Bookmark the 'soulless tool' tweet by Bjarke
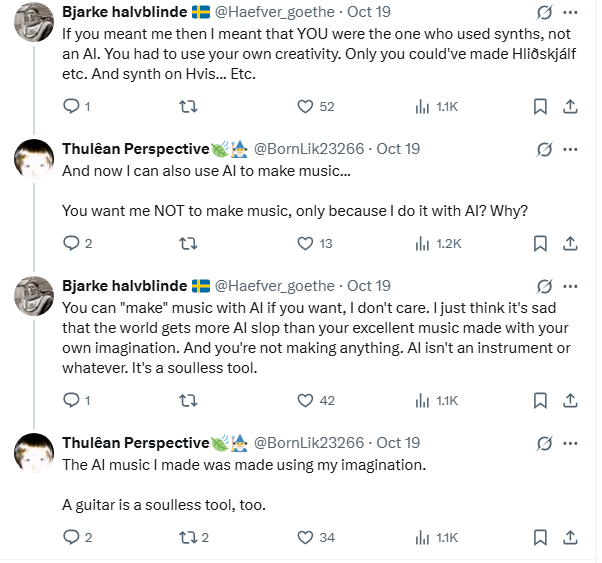602x563 pixels. tap(539, 400)
